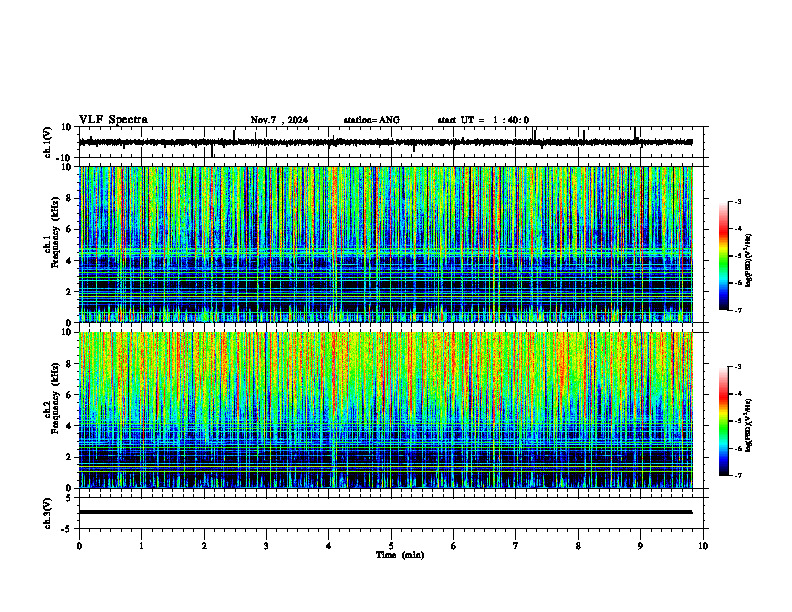Click the ch.1 spectrogram color scale bar
This screenshot has height=612, width=792.
723,256
